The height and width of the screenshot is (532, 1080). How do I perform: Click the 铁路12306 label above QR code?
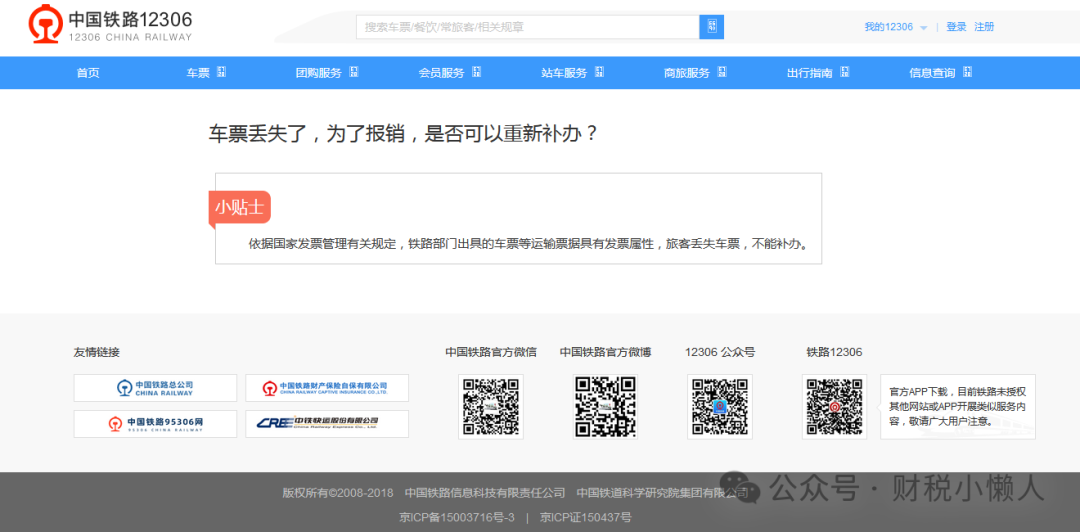coord(834,352)
